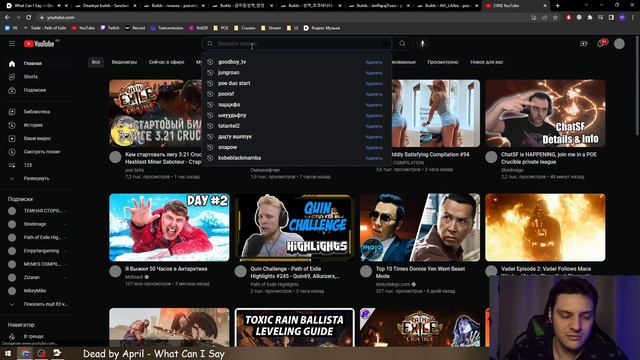Open the account avatar menu
This screenshot has width=640, height=360.
click(x=619, y=44)
